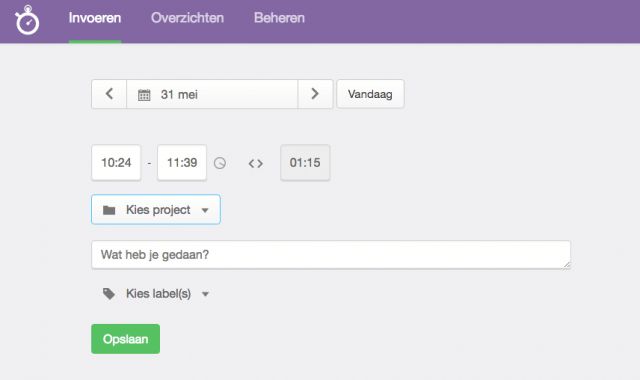This screenshot has height=380, width=640.
Task: Click the end time field 11:39
Action: pos(182,162)
